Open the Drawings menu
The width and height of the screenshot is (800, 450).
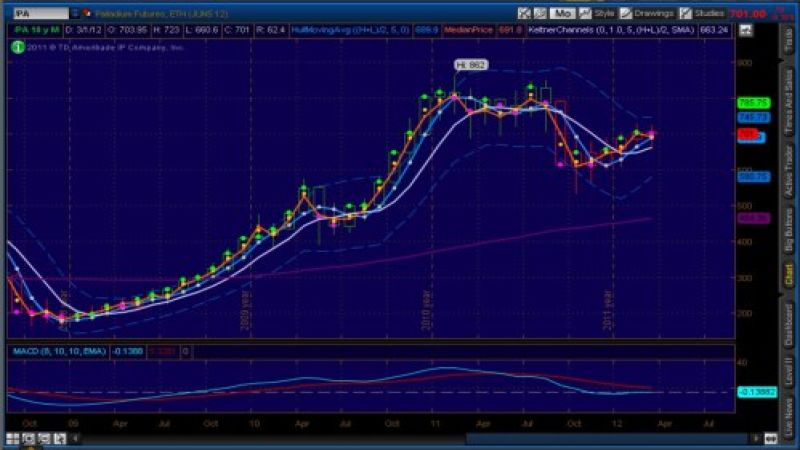point(654,13)
